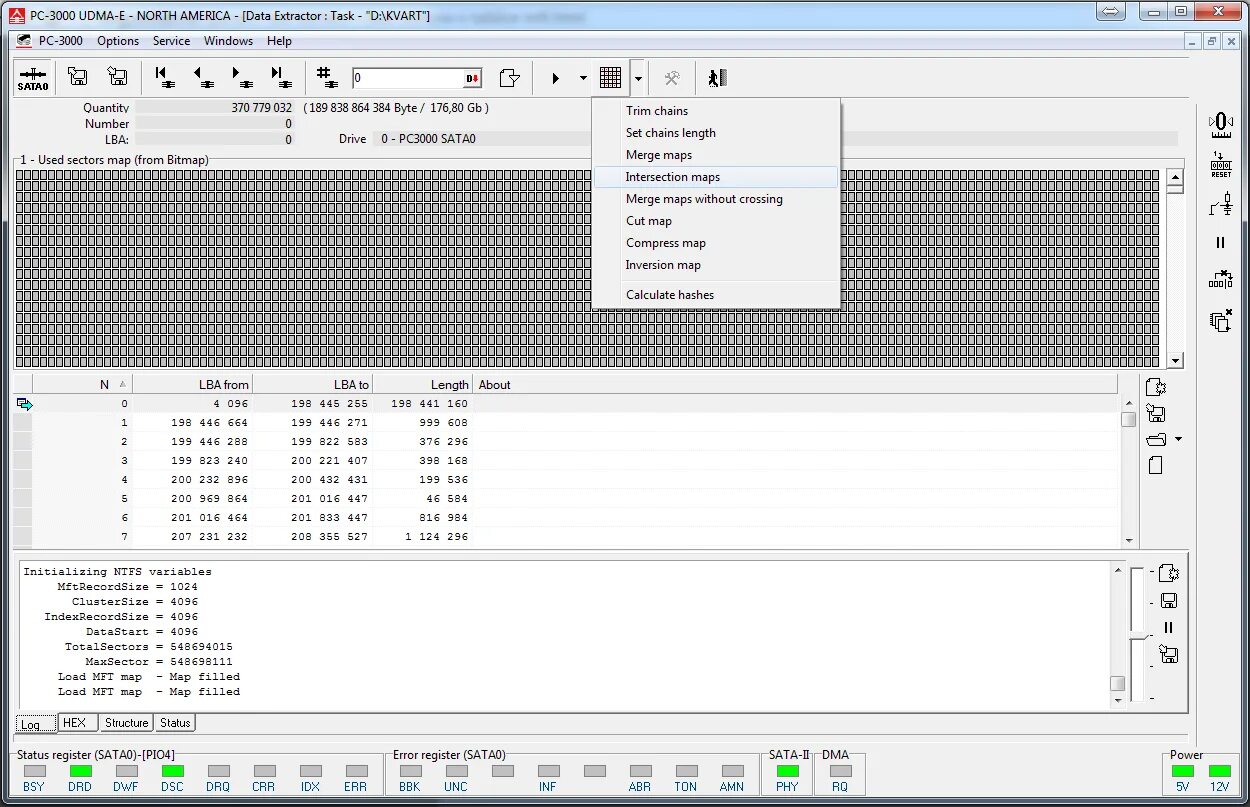Select chain row with length 376 296
Image resolution: width=1250 pixels, height=807 pixels.
(x=567, y=442)
